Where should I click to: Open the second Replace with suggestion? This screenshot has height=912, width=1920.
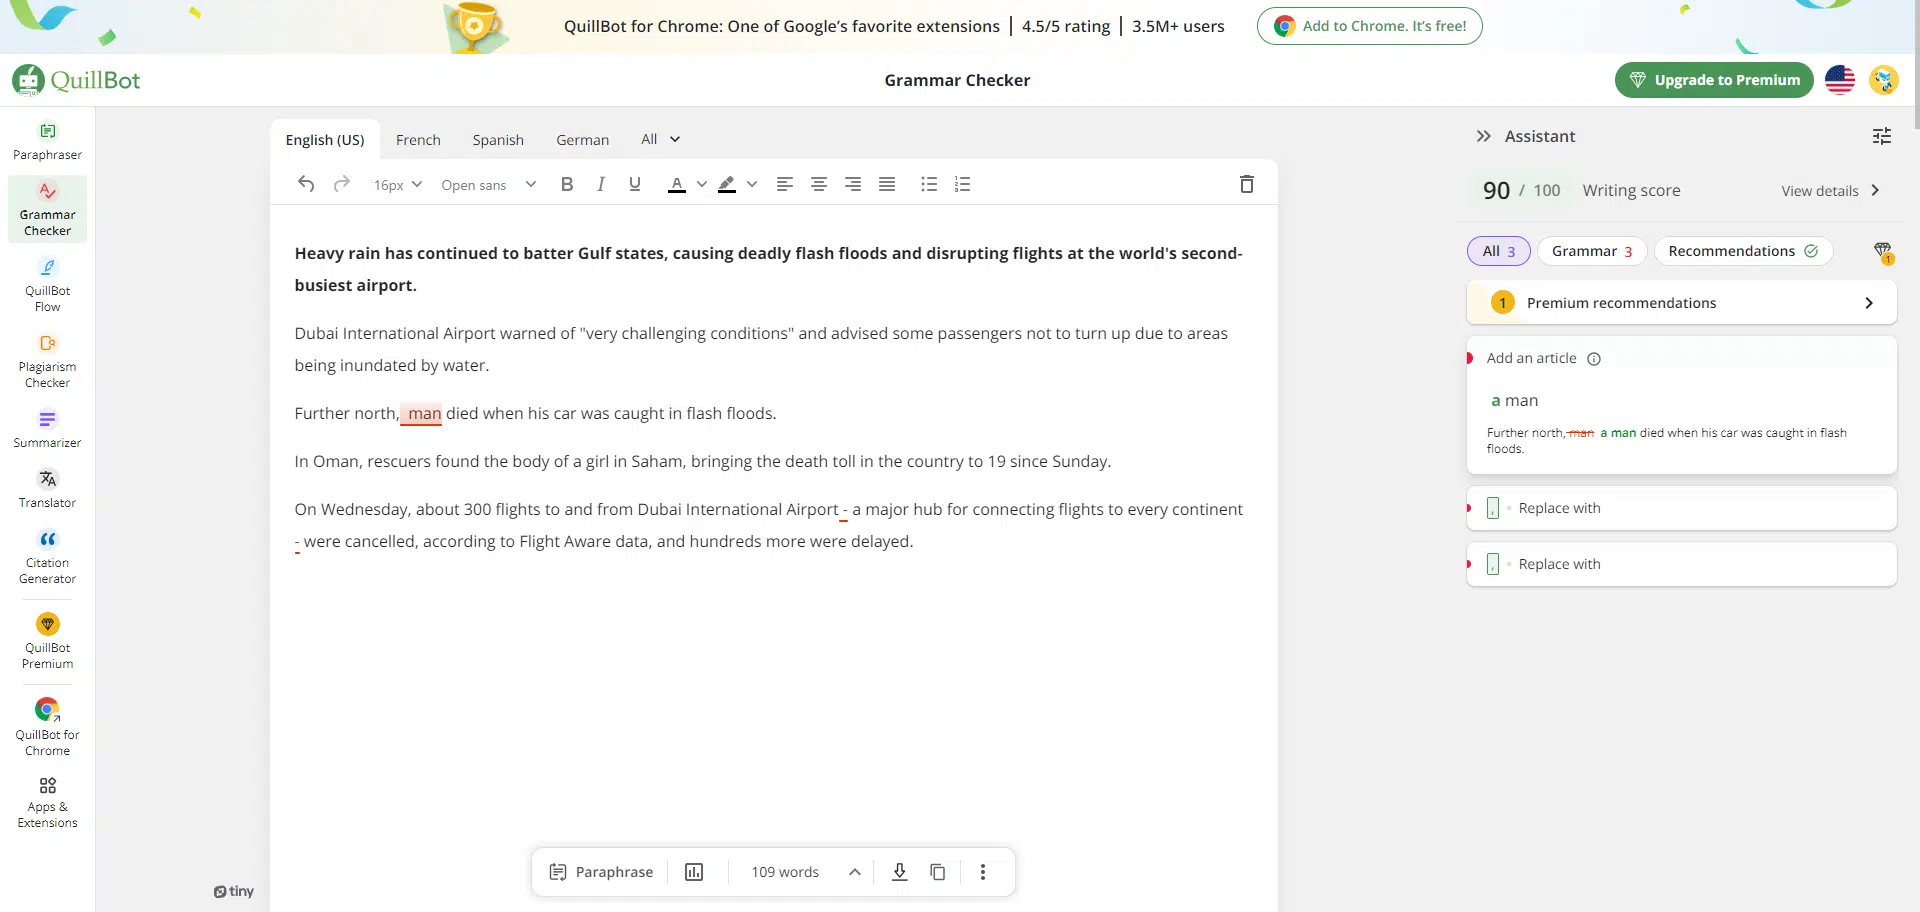point(1681,564)
